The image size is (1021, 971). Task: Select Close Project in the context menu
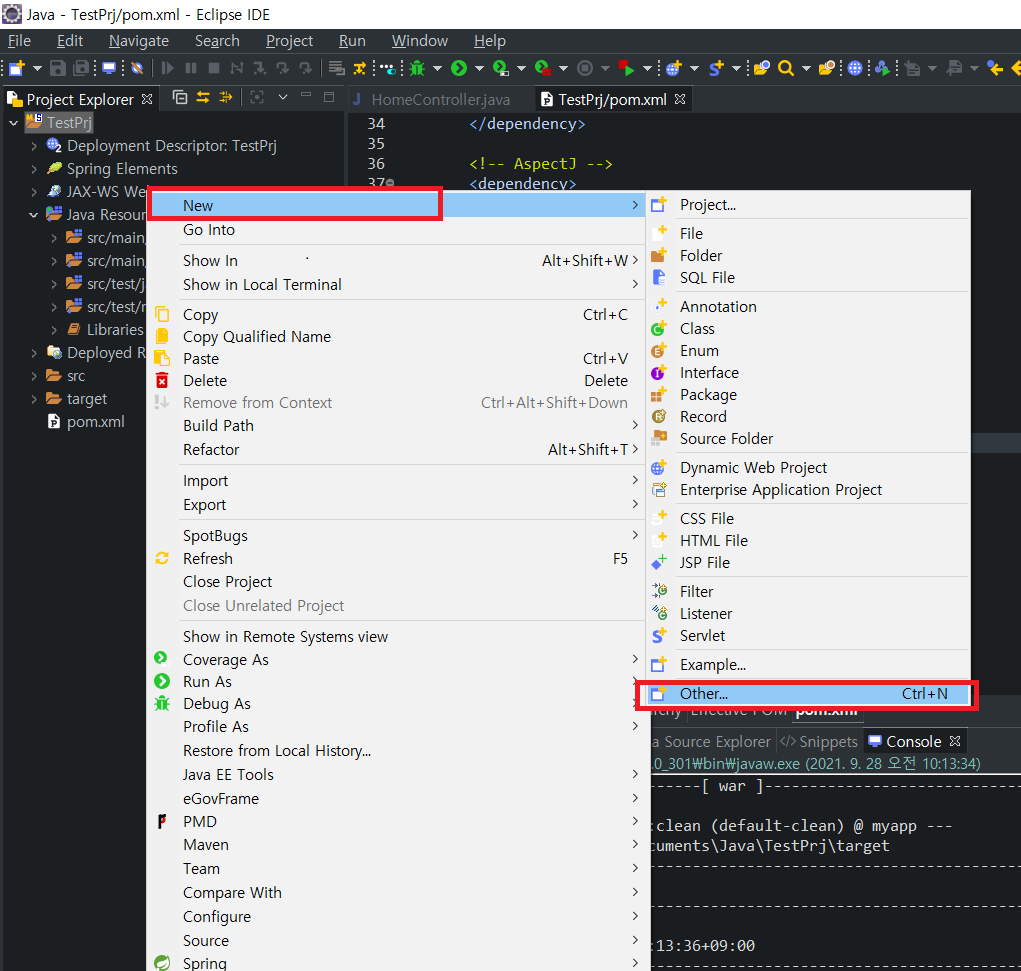click(x=397, y=582)
